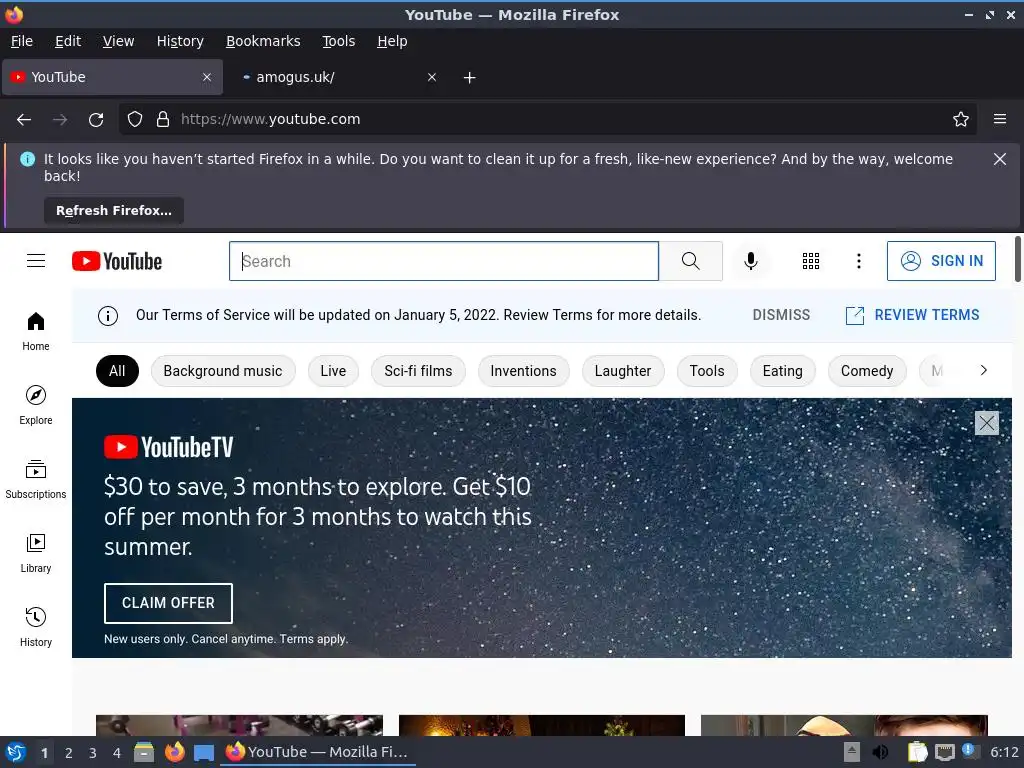Go to Home in sidebar
The image size is (1024, 768).
[x=36, y=332]
